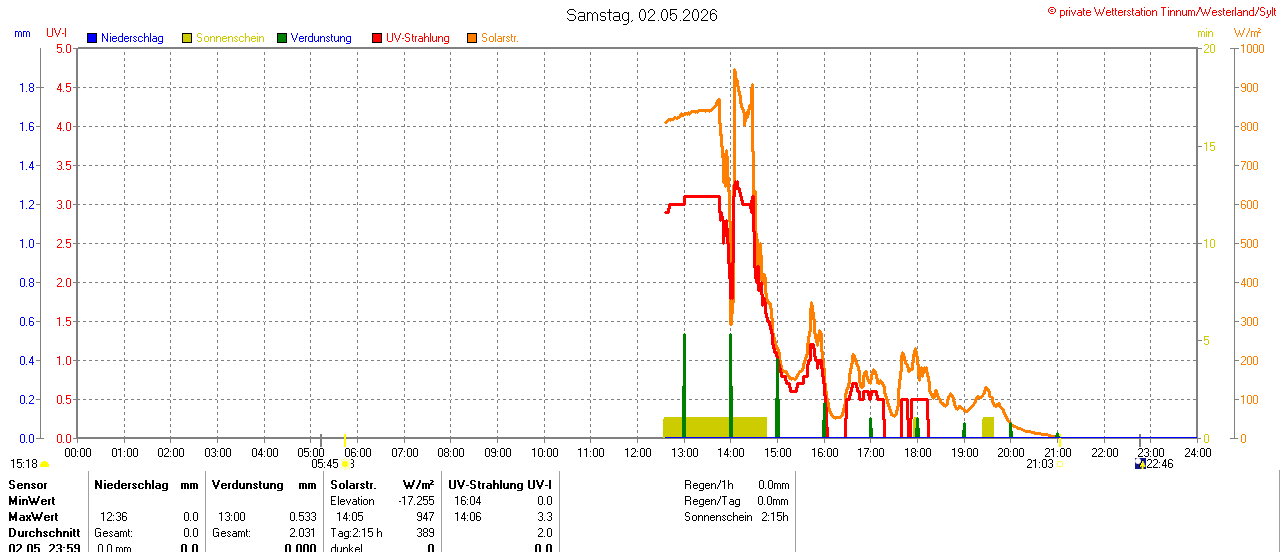Screen dimensions: 1280x552
Task: Click the Elevation value -17.255
Action: click(416, 500)
